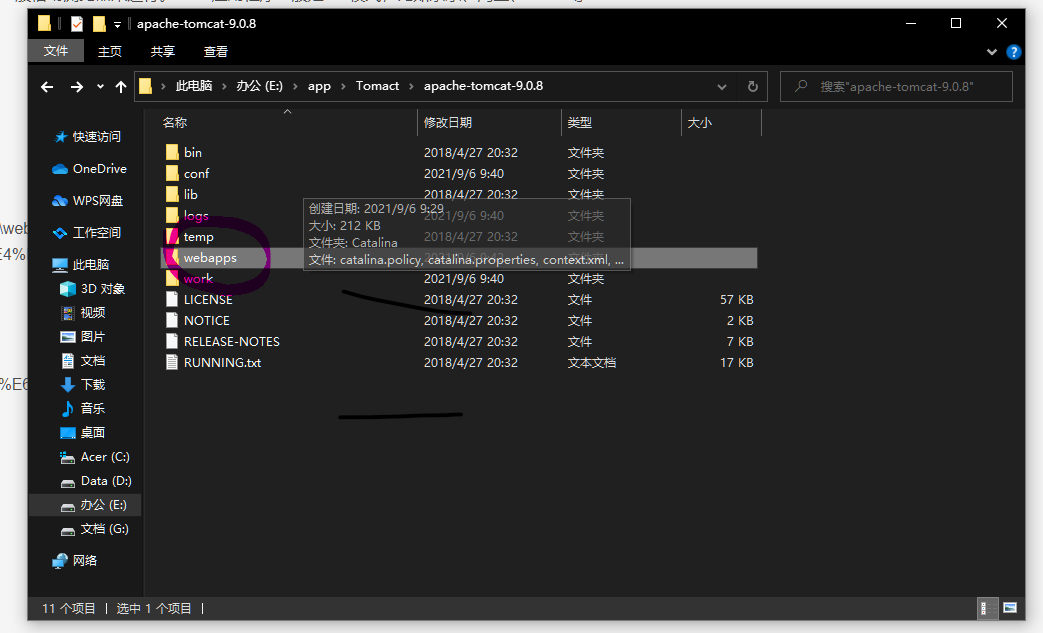Click the properties icon in title bar
Image resolution: width=1043 pixels, height=633 pixels.
[x=76, y=24]
